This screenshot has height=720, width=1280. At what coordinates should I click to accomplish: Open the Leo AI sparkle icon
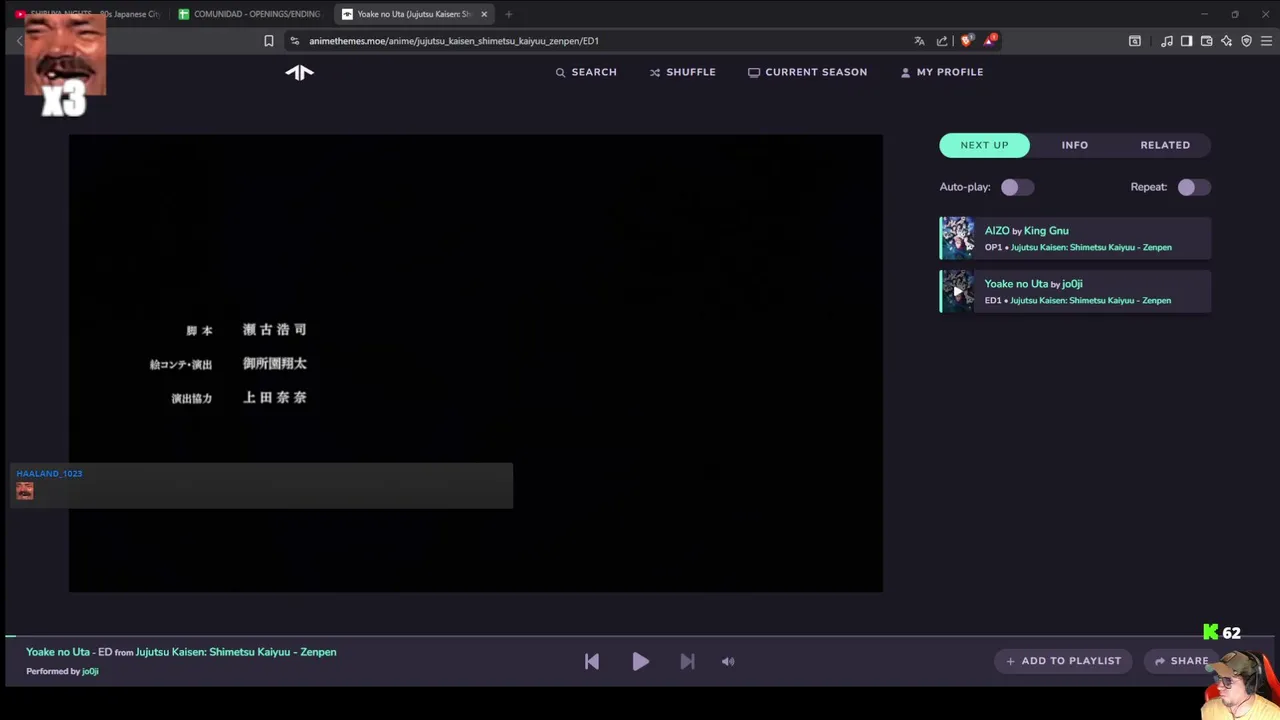click(x=1226, y=41)
